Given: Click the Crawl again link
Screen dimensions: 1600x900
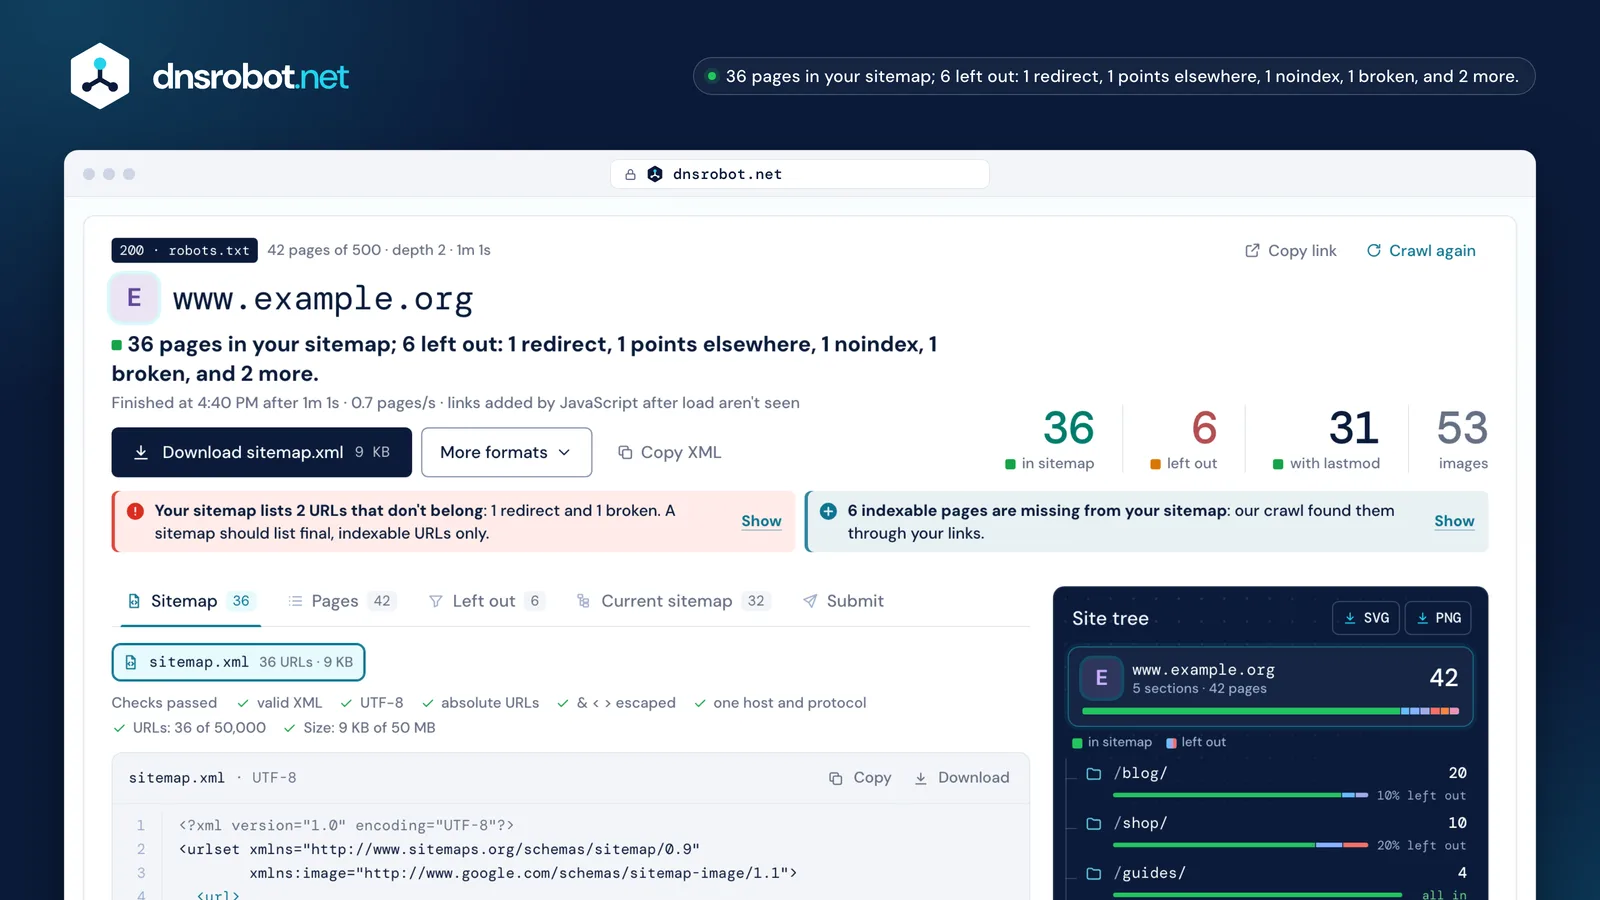Looking at the screenshot, I should coord(1421,250).
